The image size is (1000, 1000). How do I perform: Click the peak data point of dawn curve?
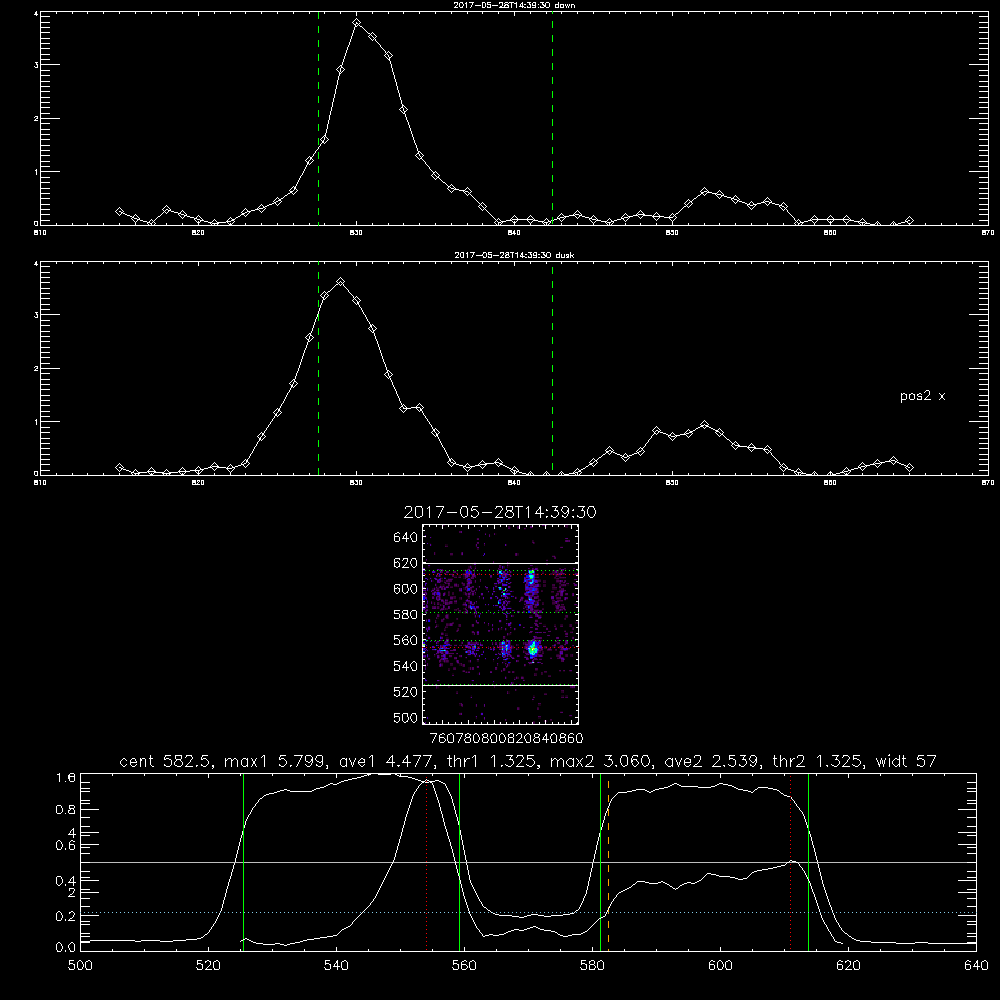[x=357, y=22]
